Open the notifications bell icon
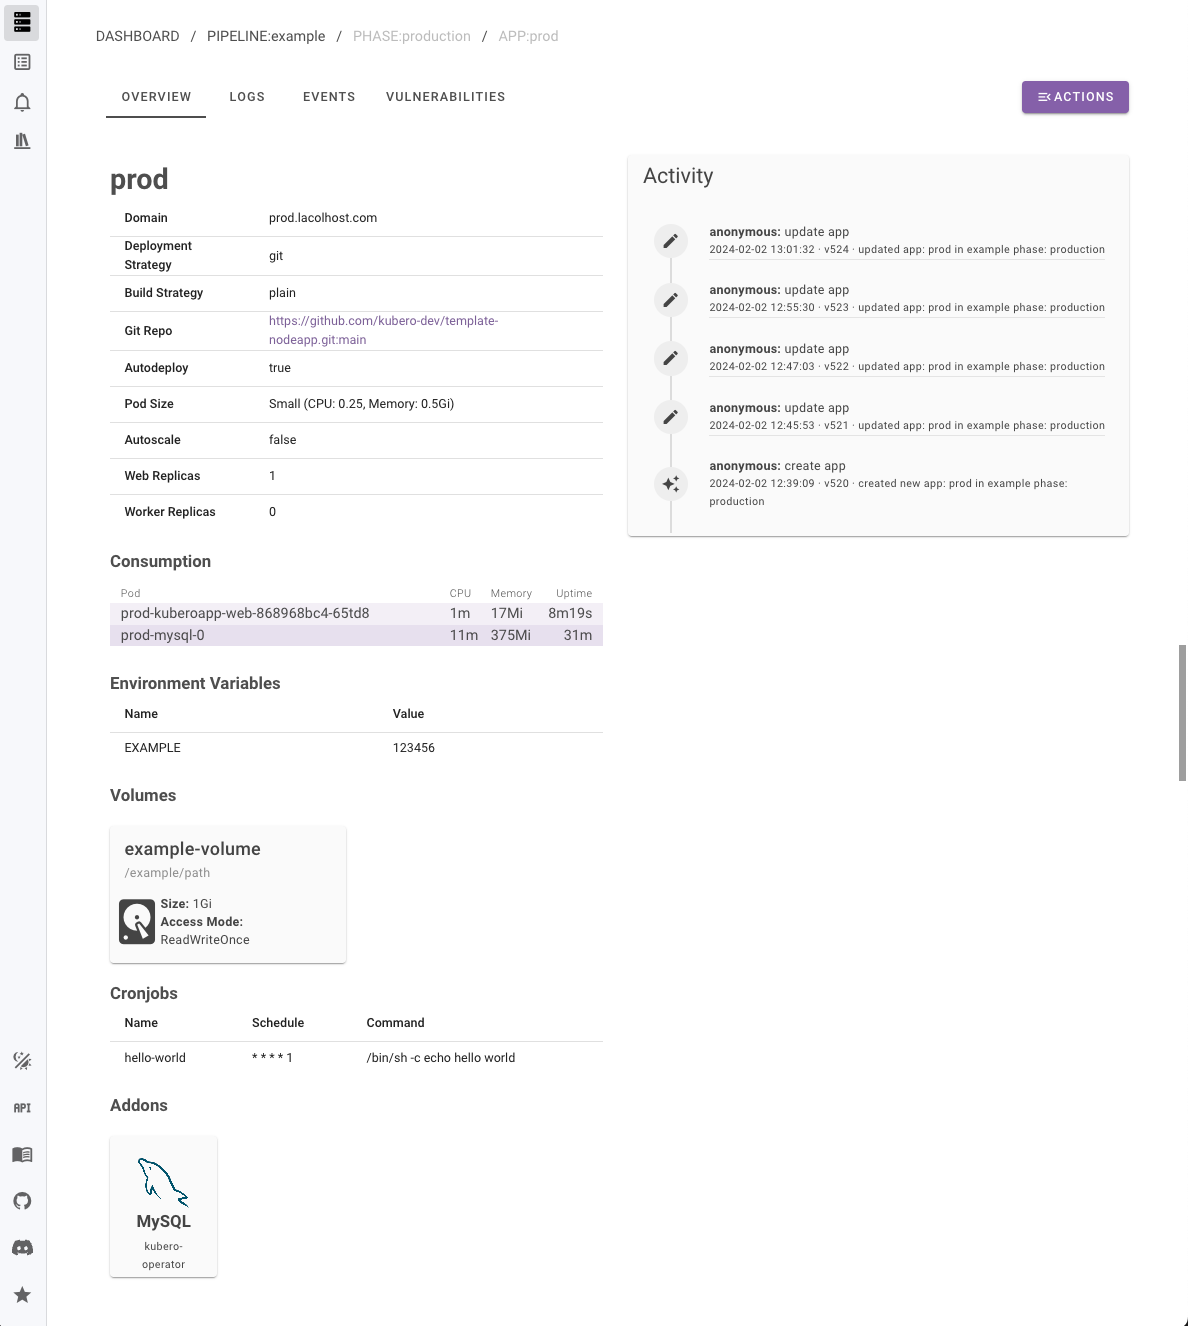 [x=22, y=102]
